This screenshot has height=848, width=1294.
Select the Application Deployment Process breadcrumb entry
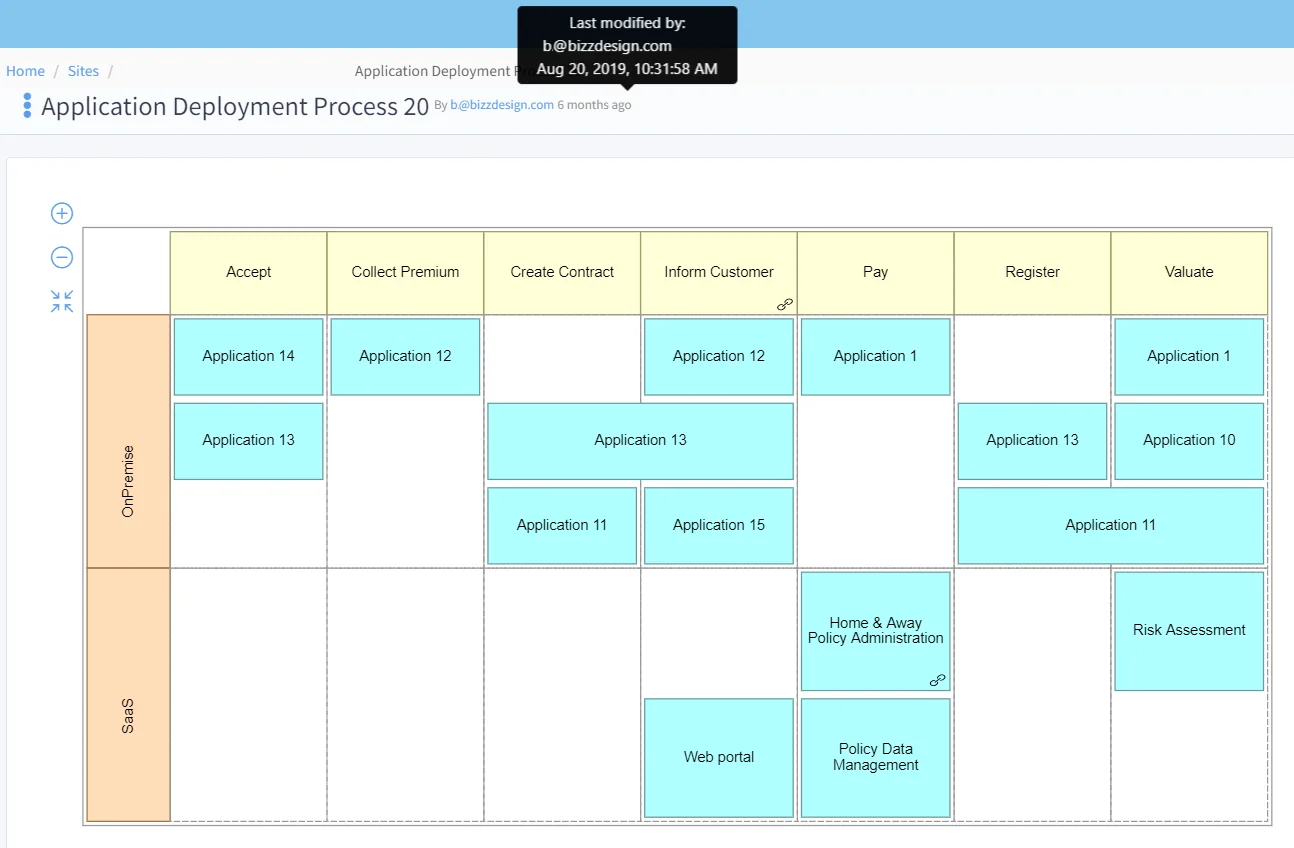[x=442, y=71]
